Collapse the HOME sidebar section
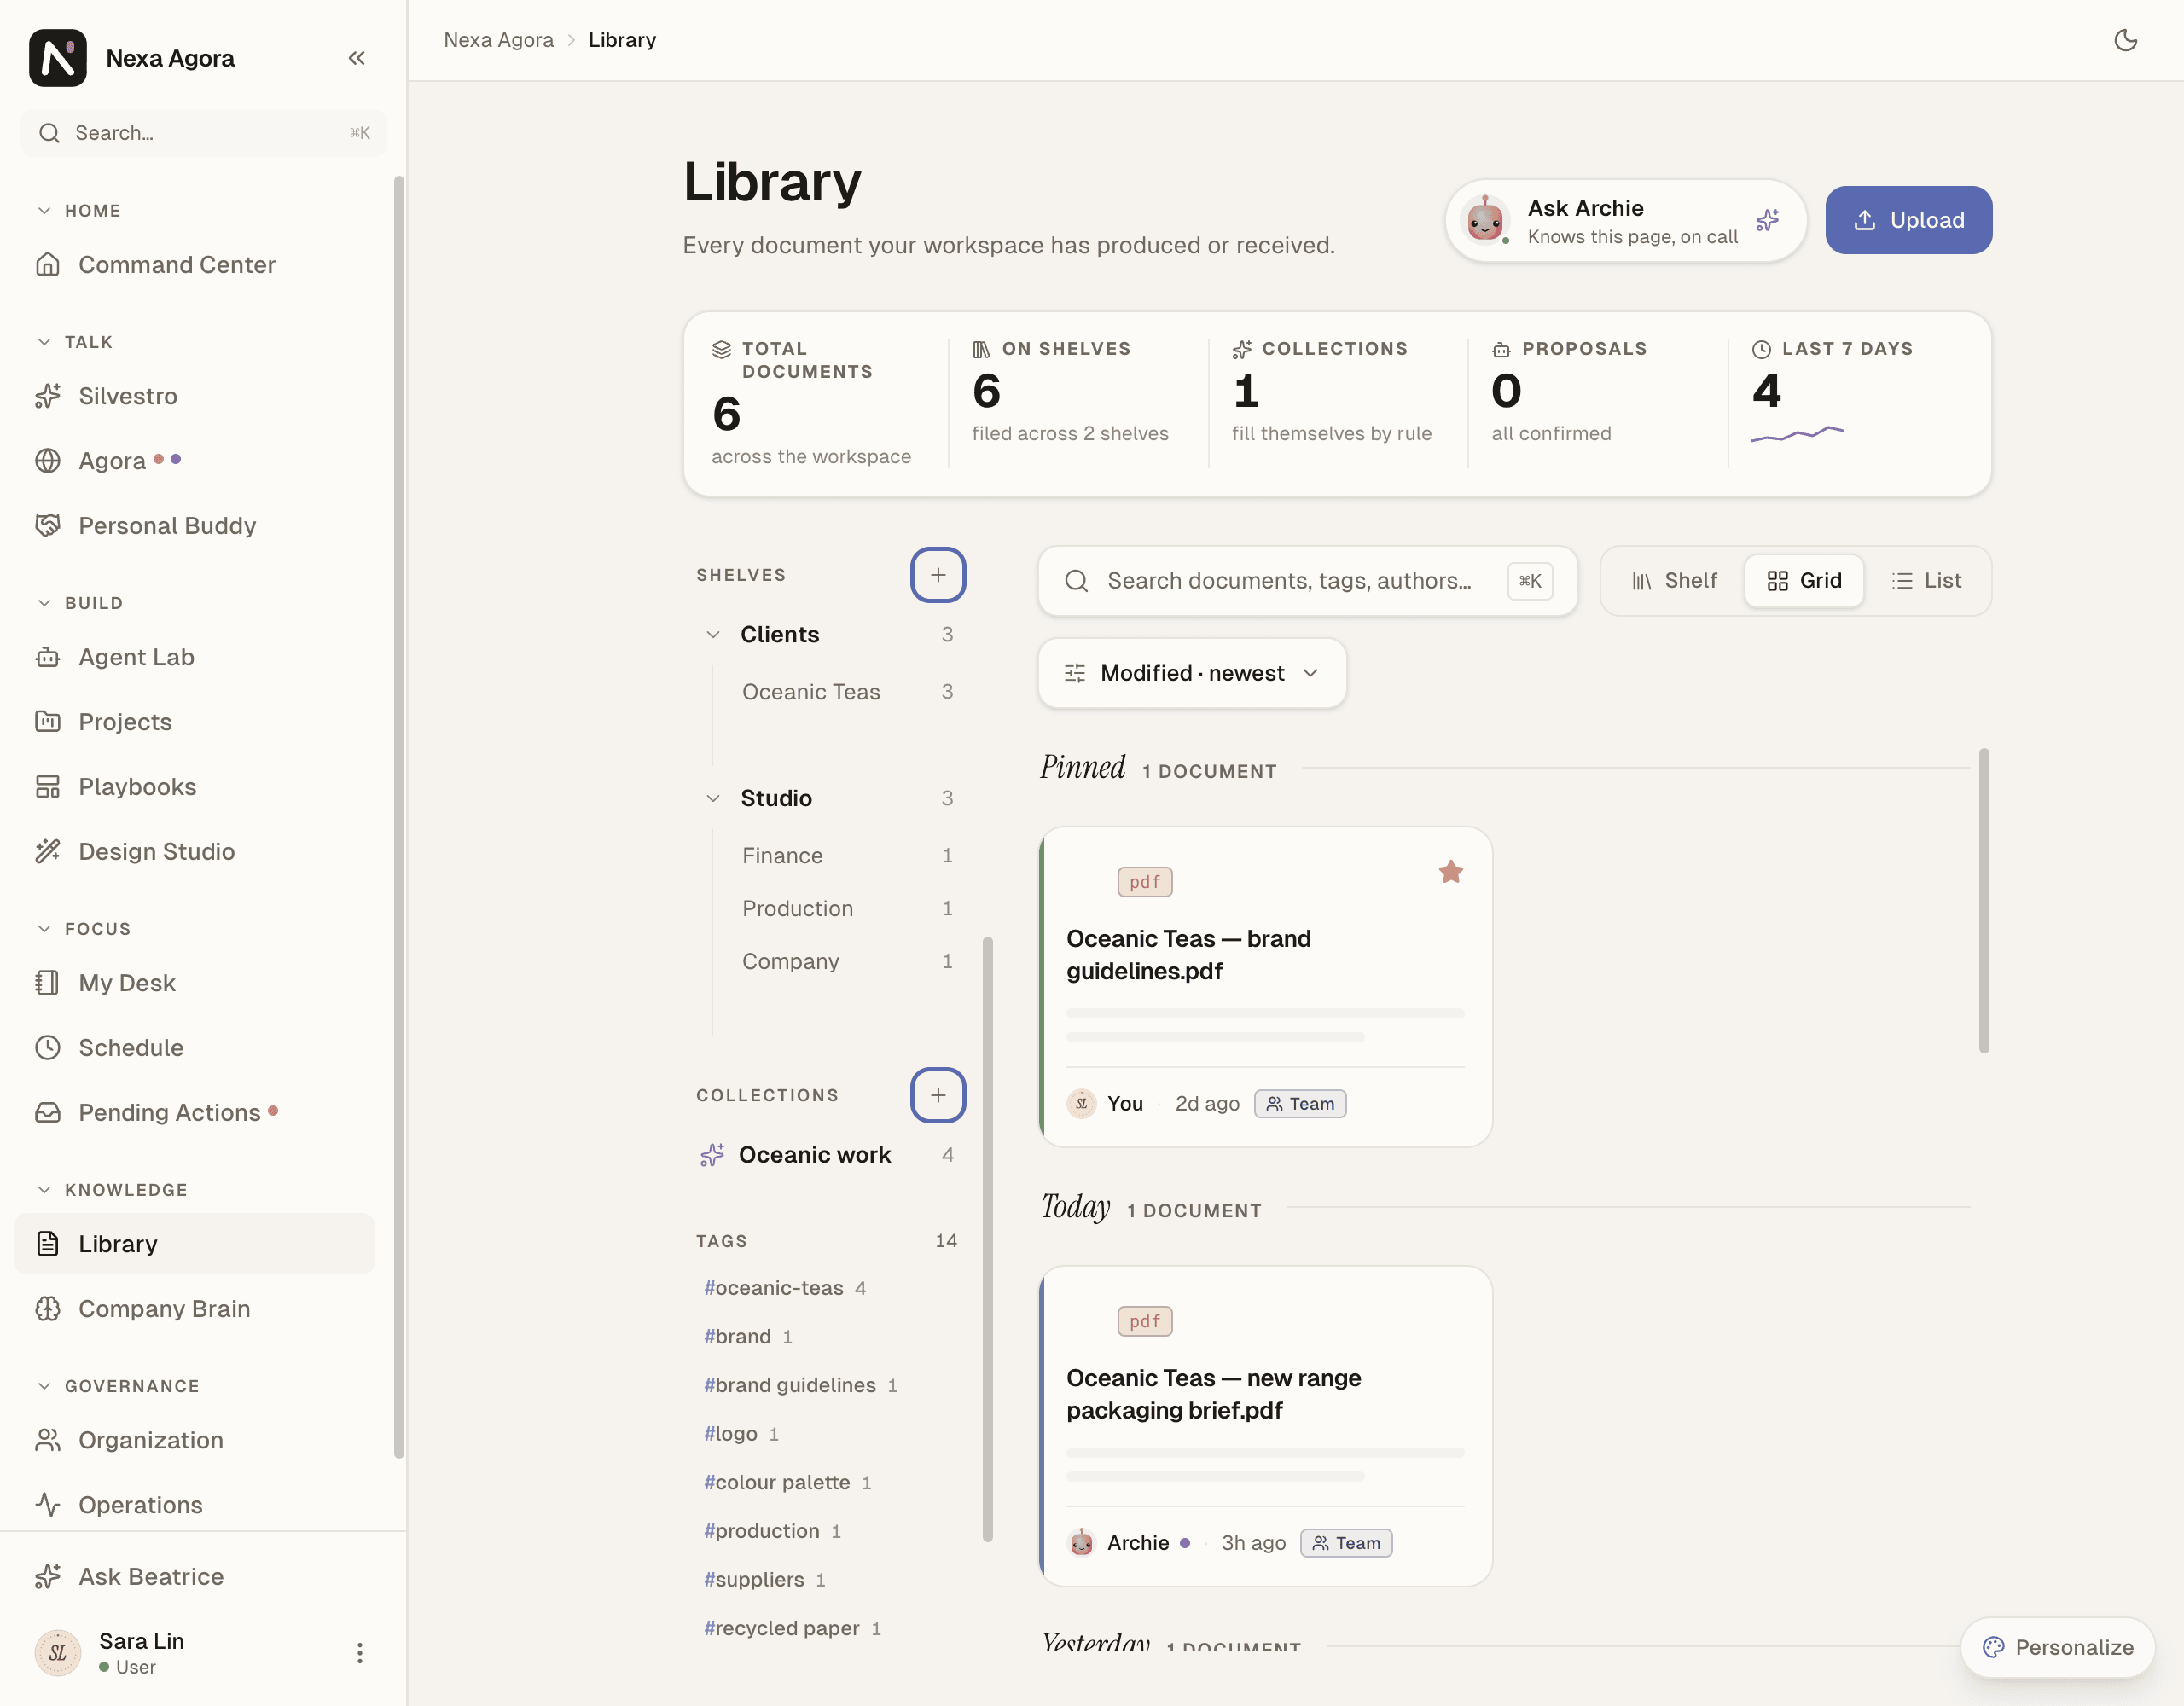This screenshot has width=2184, height=1706. click(x=79, y=211)
